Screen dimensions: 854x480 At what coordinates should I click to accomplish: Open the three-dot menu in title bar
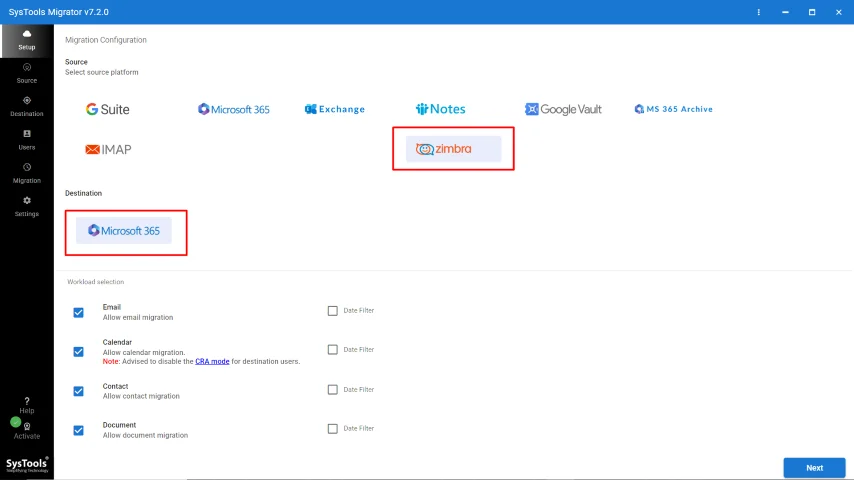(x=758, y=12)
